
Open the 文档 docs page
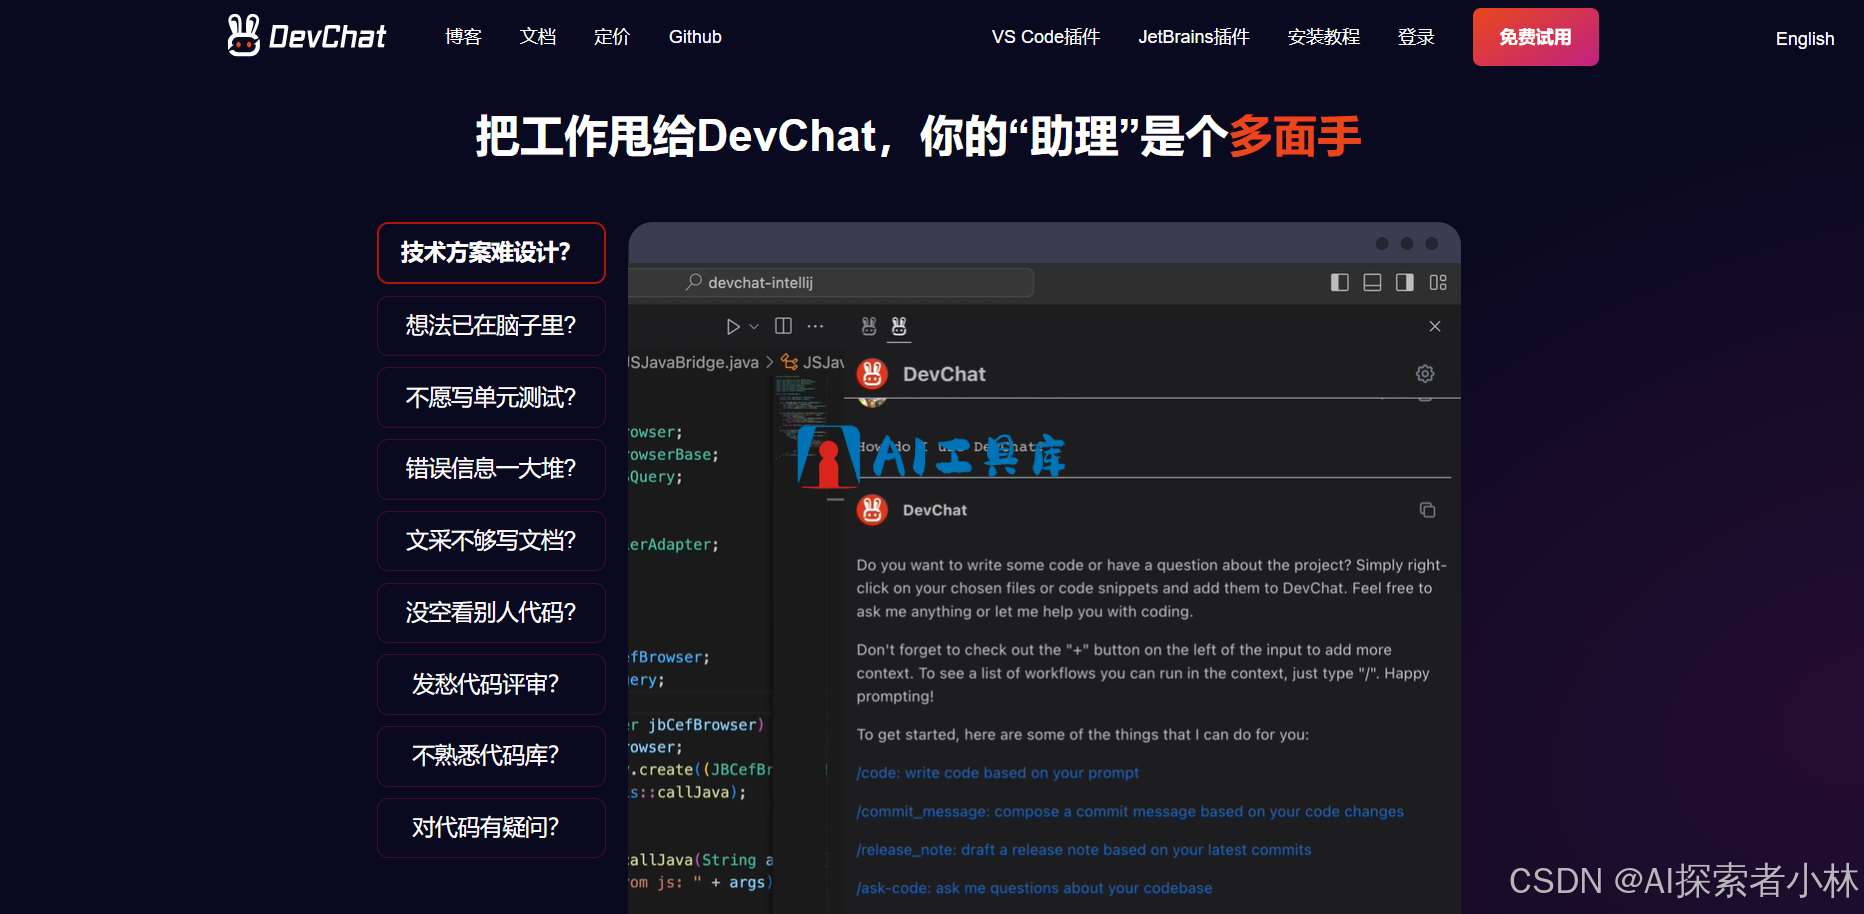point(537,37)
